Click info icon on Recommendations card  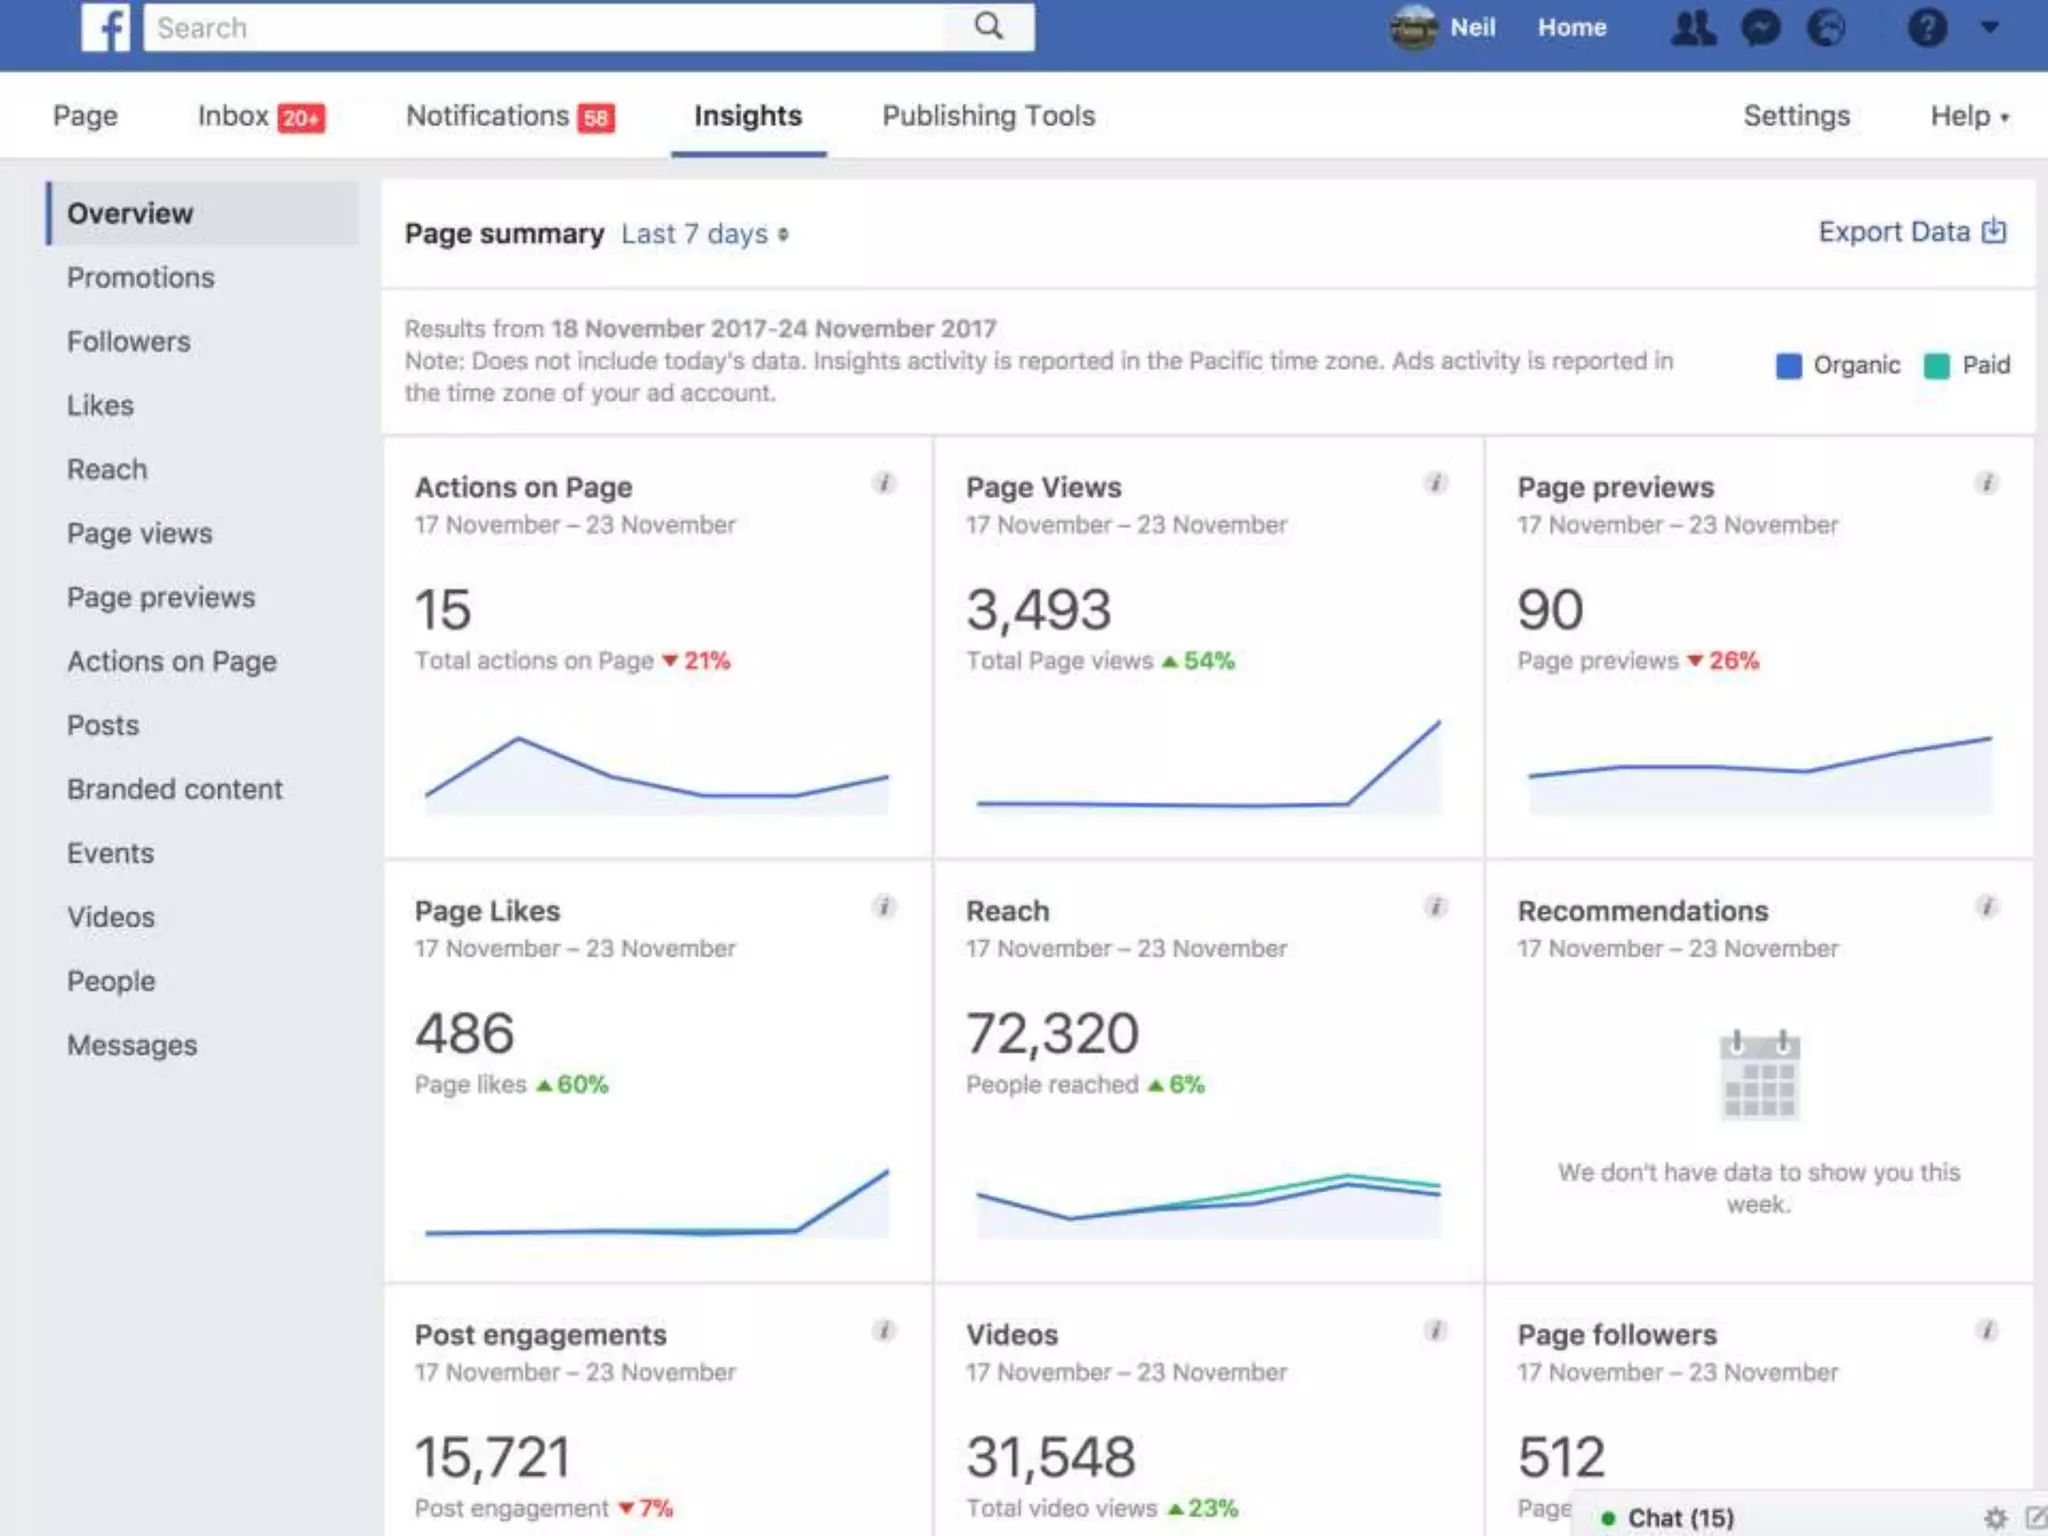coord(1987,907)
